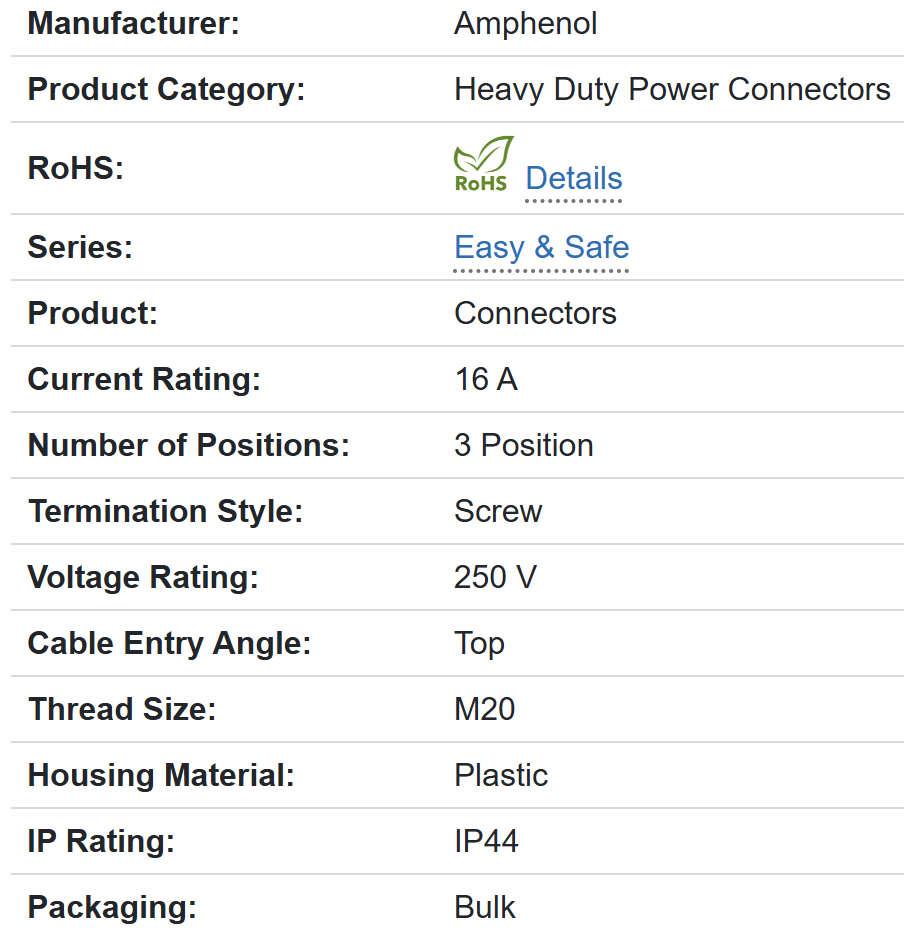Click the Product: label
Image resolution: width=904 pixels, height=932 pixels.
pos(93,313)
